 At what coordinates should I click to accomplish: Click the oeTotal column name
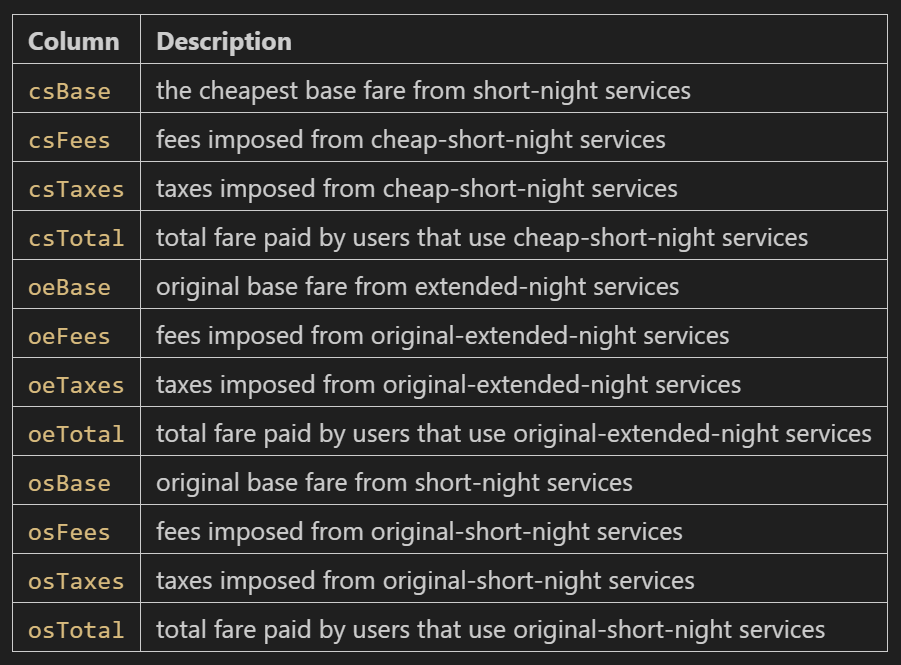click(x=76, y=434)
